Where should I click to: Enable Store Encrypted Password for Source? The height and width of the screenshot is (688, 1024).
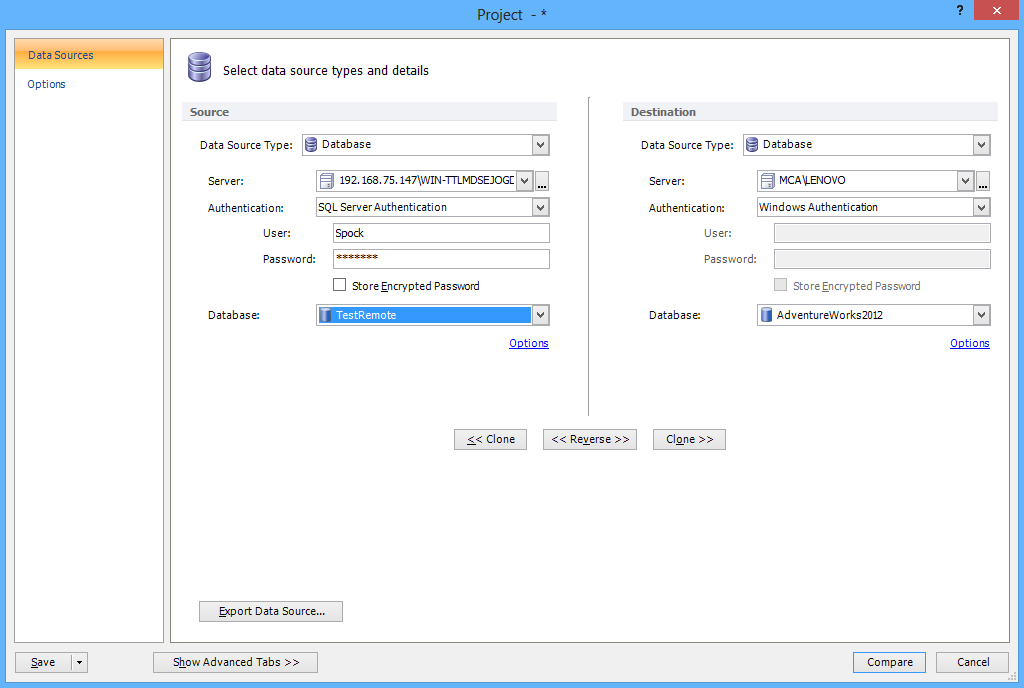click(340, 285)
